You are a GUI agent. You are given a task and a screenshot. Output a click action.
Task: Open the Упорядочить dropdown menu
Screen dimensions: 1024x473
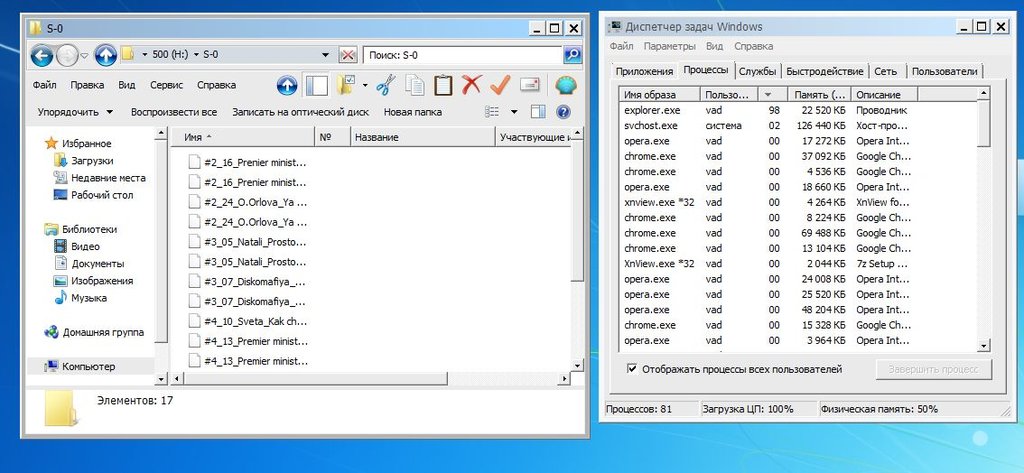[75, 112]
